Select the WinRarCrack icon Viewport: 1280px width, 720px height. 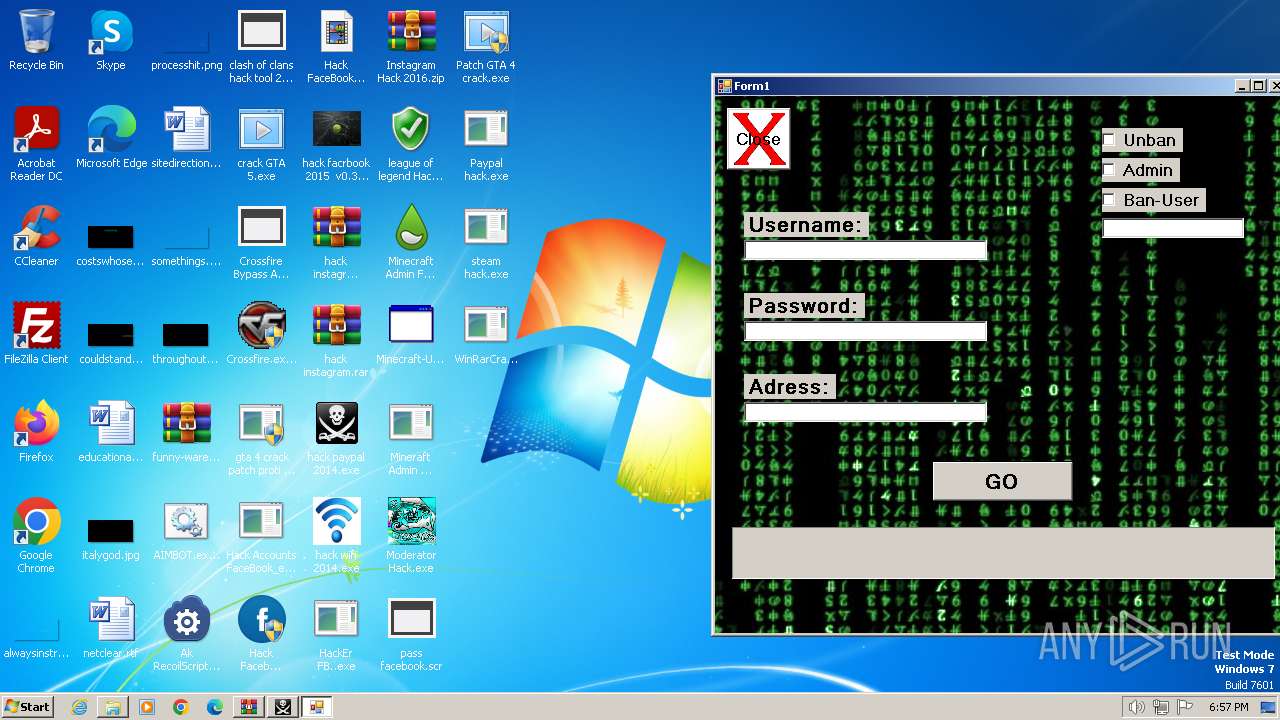point(486,335)
